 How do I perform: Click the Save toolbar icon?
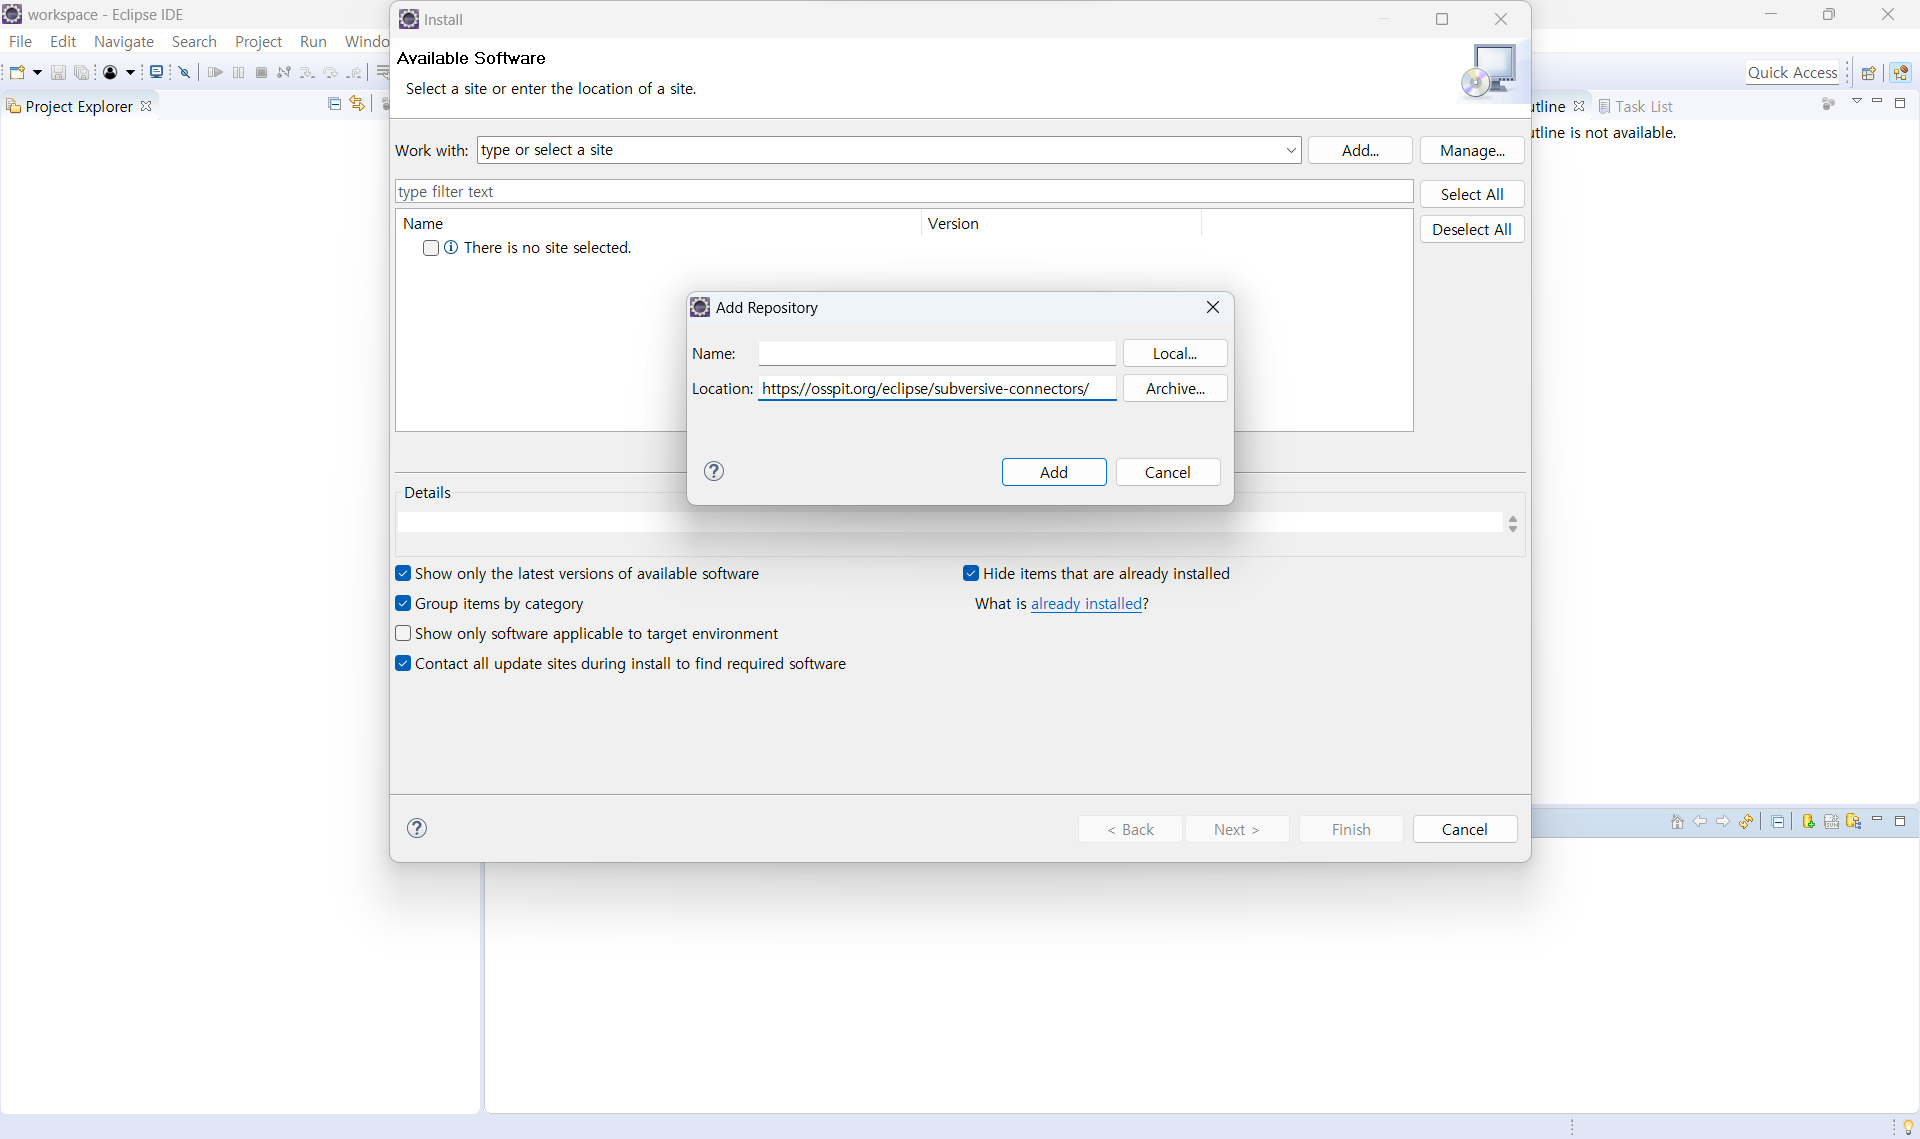pyautogui.click(x=58, y=72)
